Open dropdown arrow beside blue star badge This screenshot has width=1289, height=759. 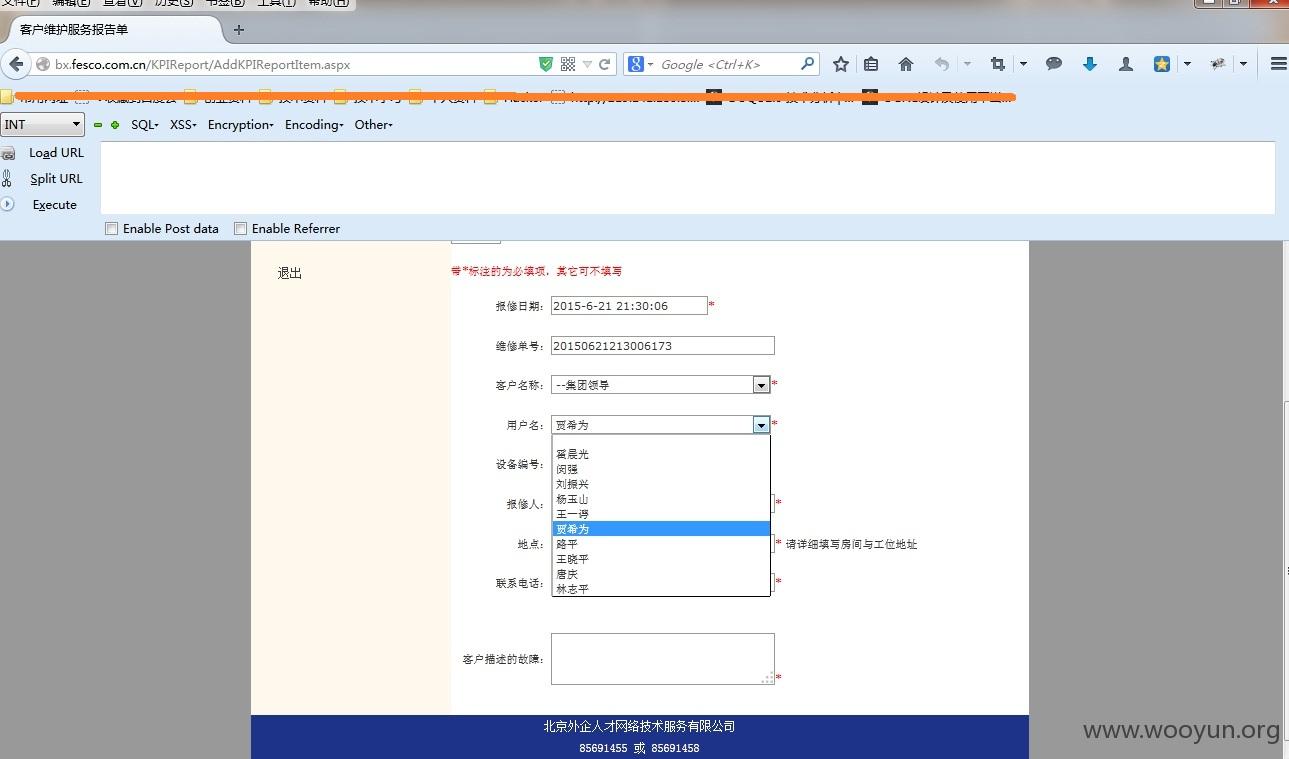pos(1187,64)
